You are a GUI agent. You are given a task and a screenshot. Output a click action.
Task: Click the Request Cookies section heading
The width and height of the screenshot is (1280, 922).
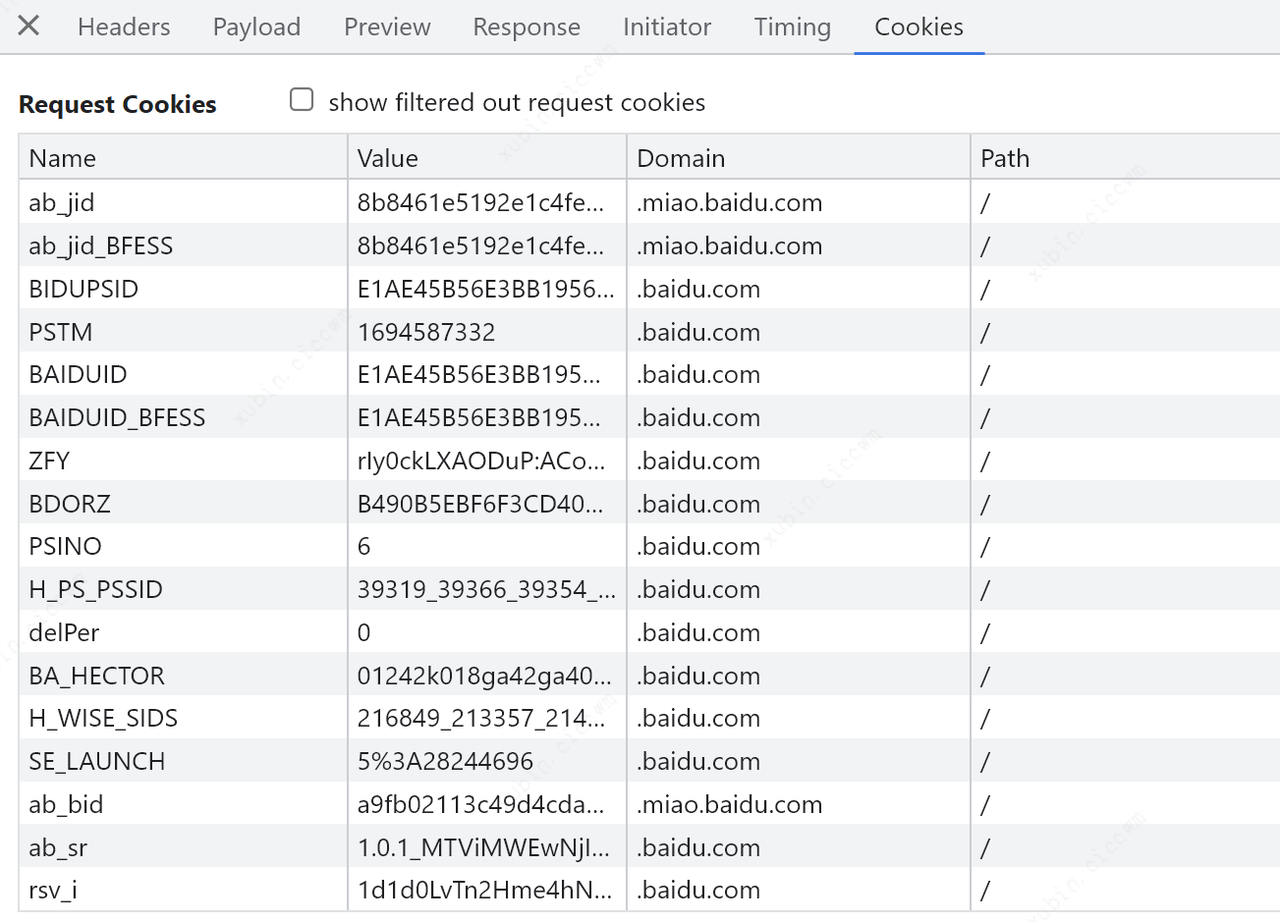(x=117, y=104)
